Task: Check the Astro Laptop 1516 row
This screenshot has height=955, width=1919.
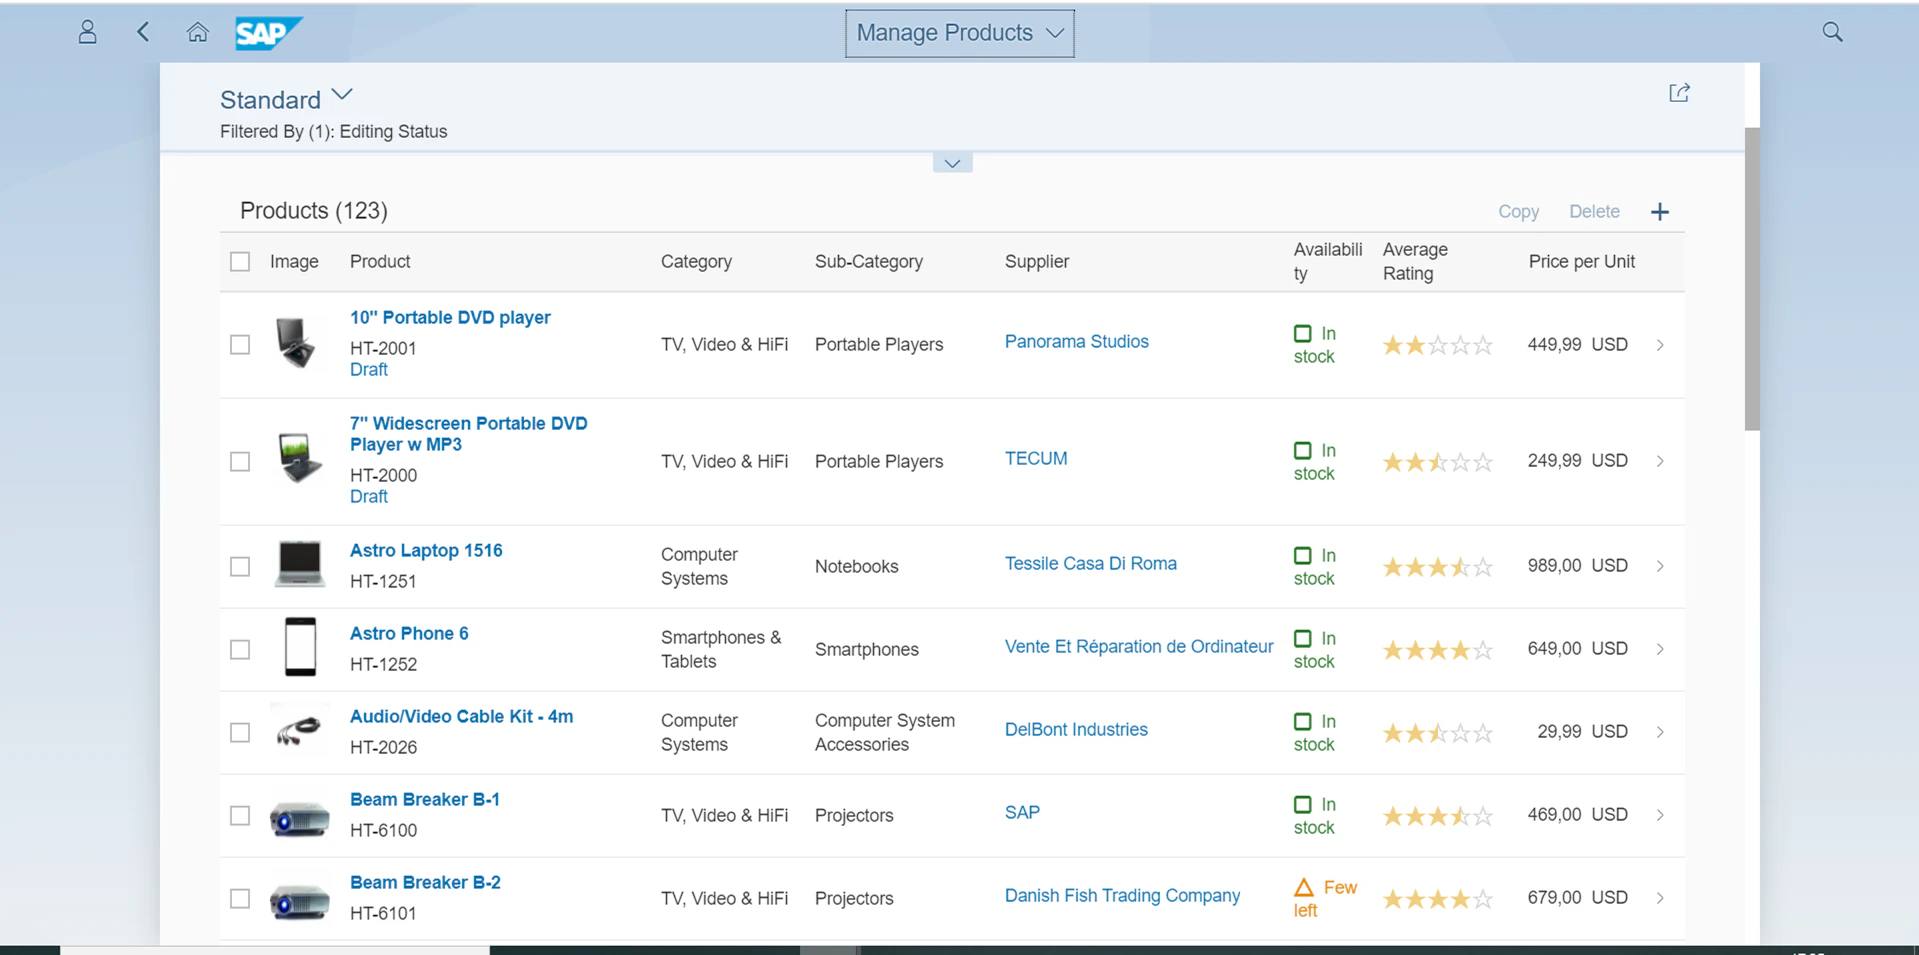Action: (240, 566)
